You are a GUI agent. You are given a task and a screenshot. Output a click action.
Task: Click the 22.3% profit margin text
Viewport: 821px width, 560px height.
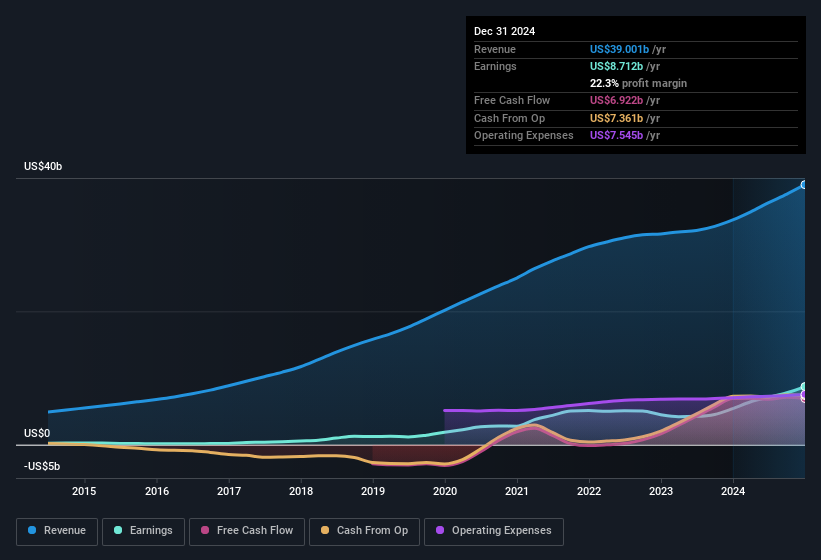(638, 83)
